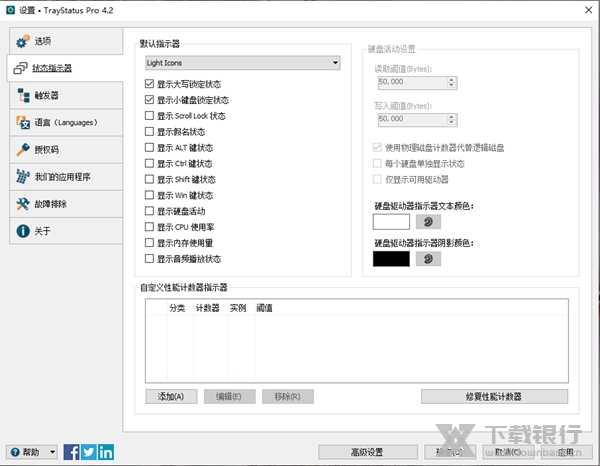Enable 显示 CPU 使用率 checkbox
The width and height of the screenshot is (600, 466).
[149, 227]
